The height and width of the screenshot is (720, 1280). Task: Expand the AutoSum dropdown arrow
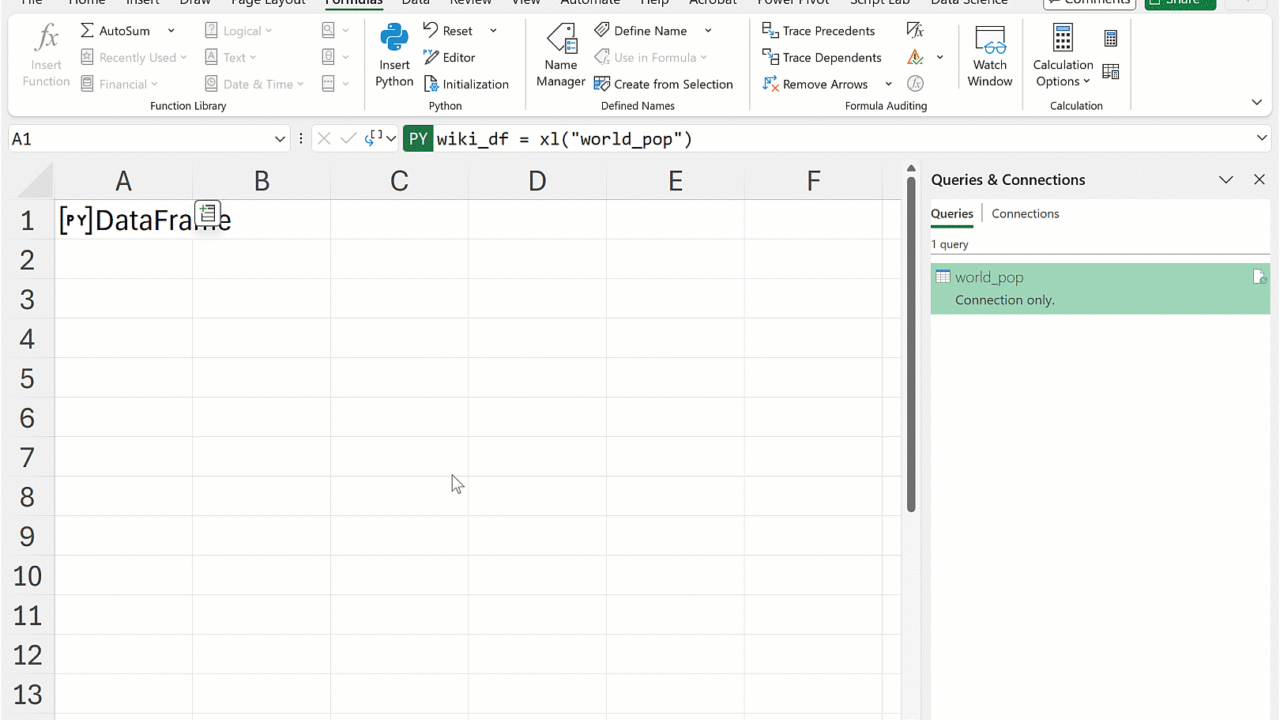(x=171, y=31)
